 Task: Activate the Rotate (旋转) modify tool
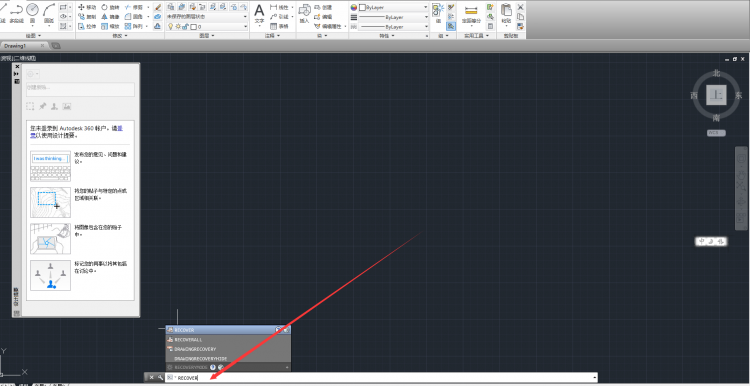point(110,8)
